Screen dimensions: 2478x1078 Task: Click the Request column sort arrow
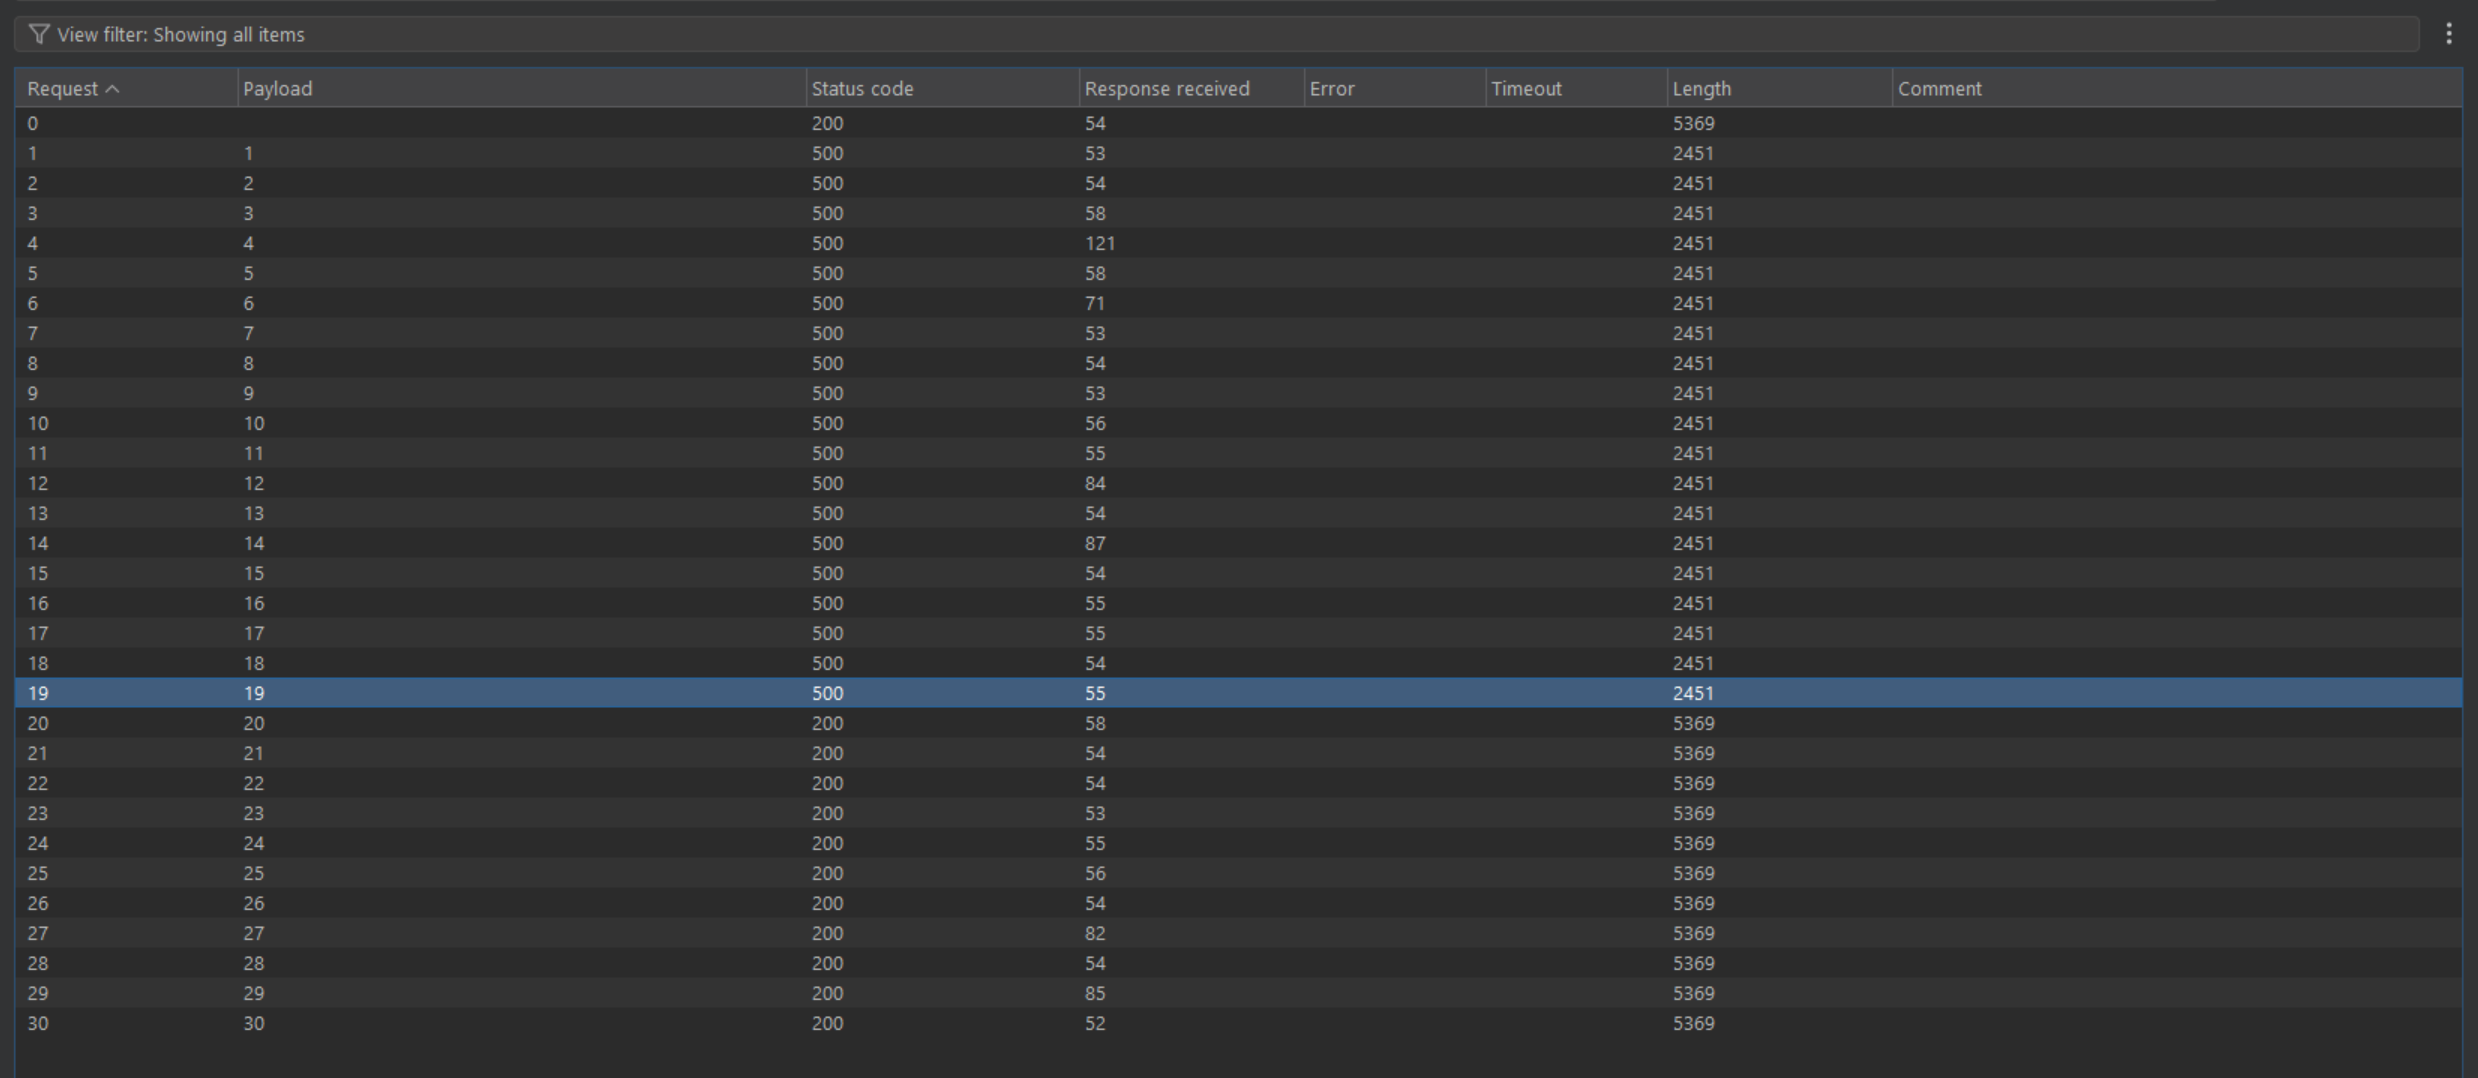click(113, 89)
